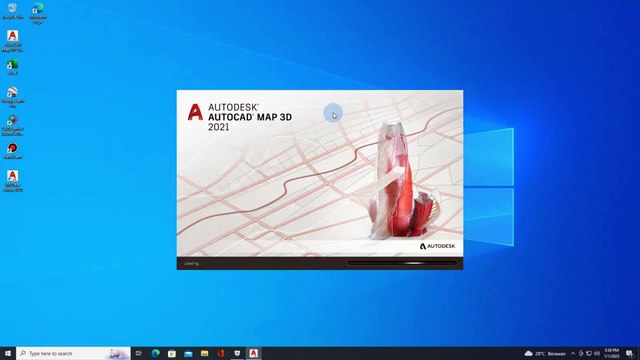Click the red A logo on splash screen

tap(195, 112)
